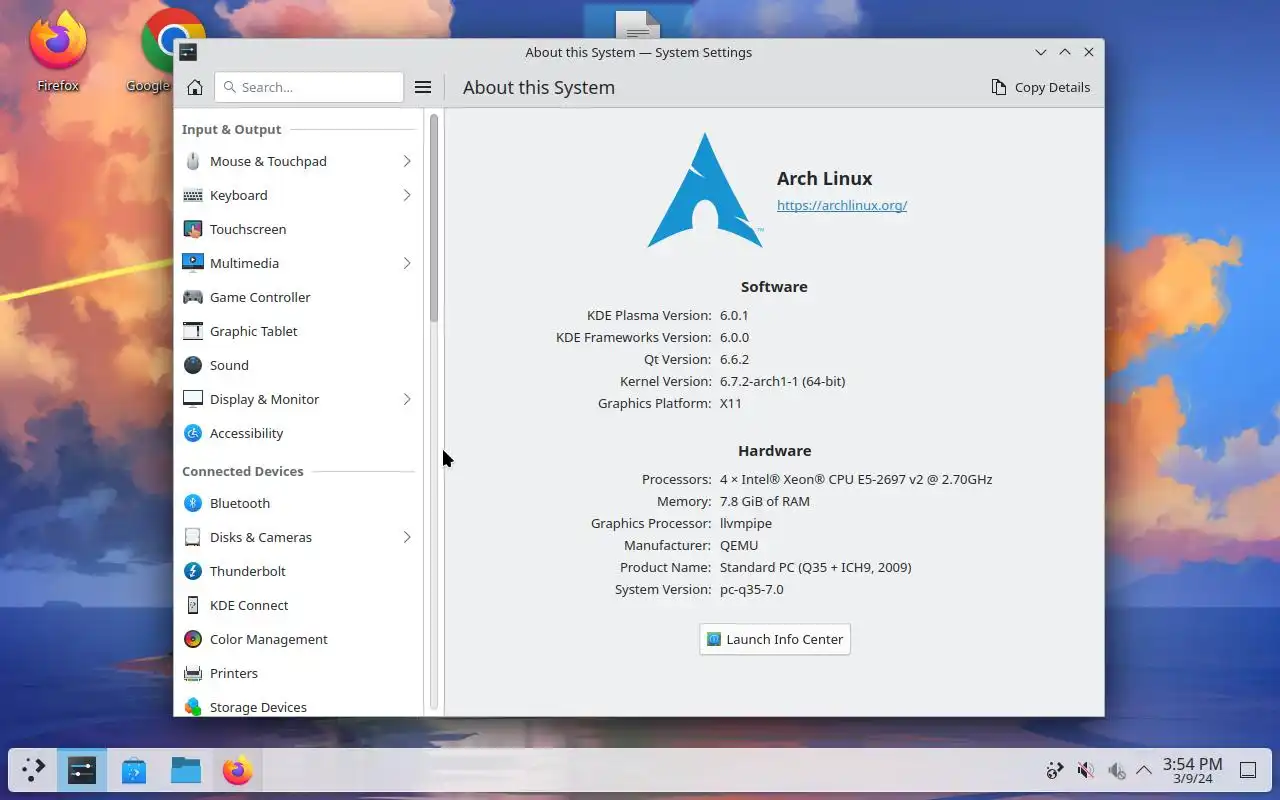Click System Settings taskbar icon
Image resolution: width=1280 pixels, height=800 pixels.
[x=82, y=770]
